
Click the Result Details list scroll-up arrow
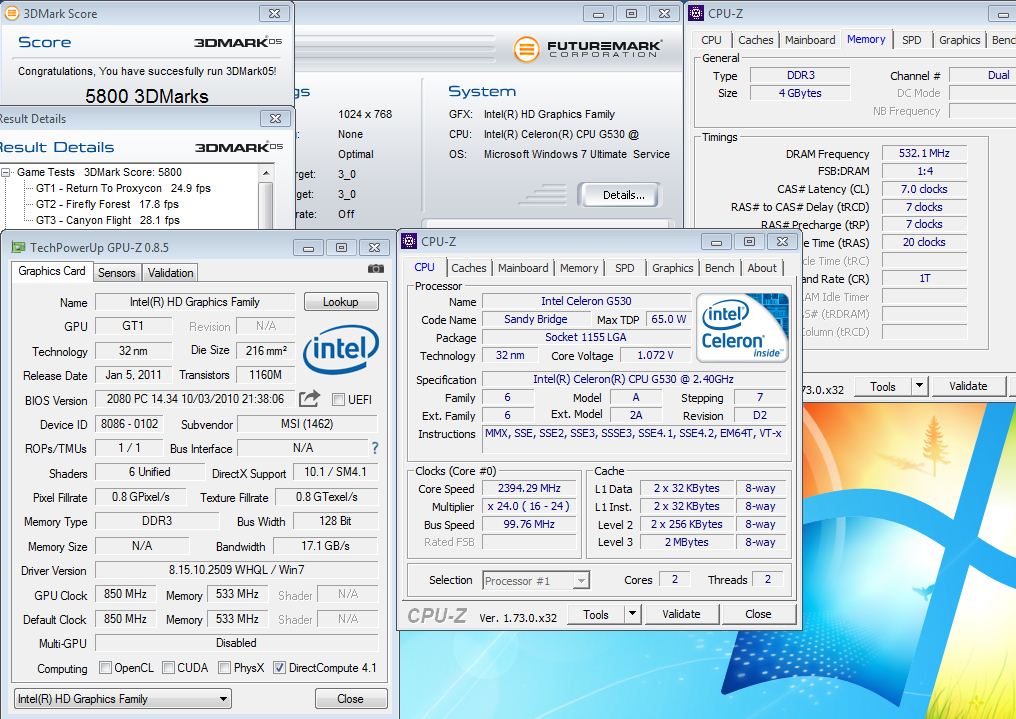[x=266, y=173]
